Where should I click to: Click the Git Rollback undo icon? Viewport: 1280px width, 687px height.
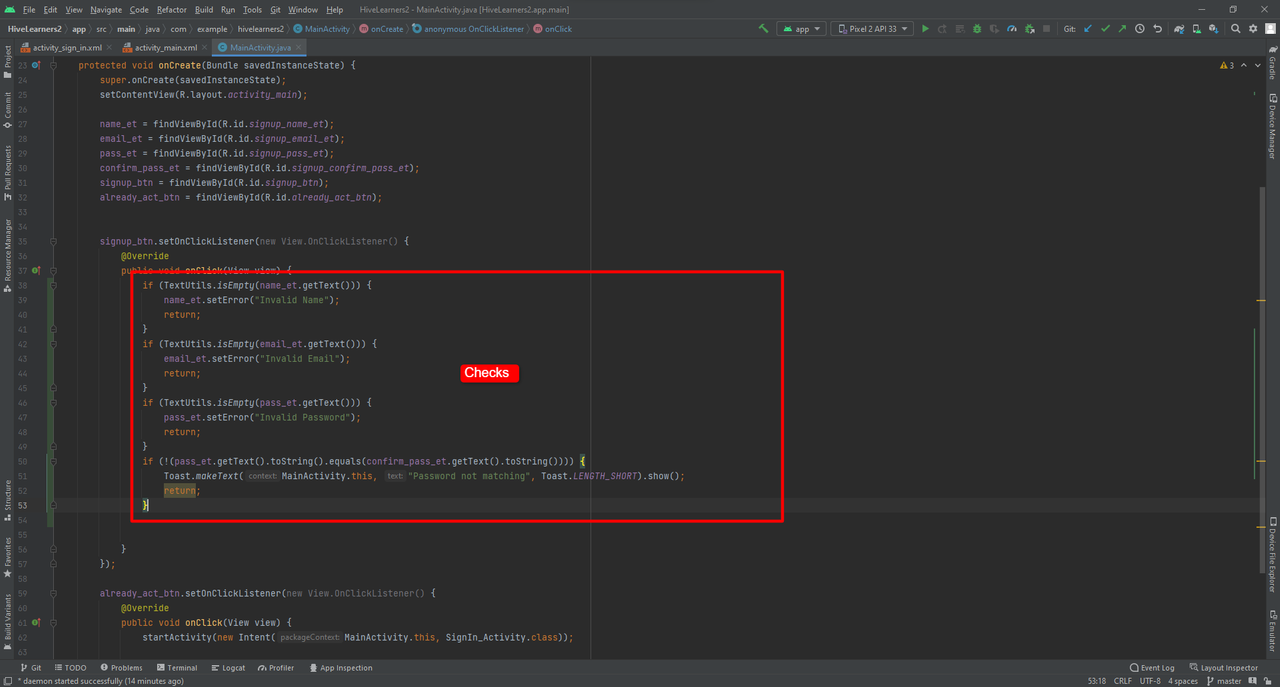pos(1158,29)
